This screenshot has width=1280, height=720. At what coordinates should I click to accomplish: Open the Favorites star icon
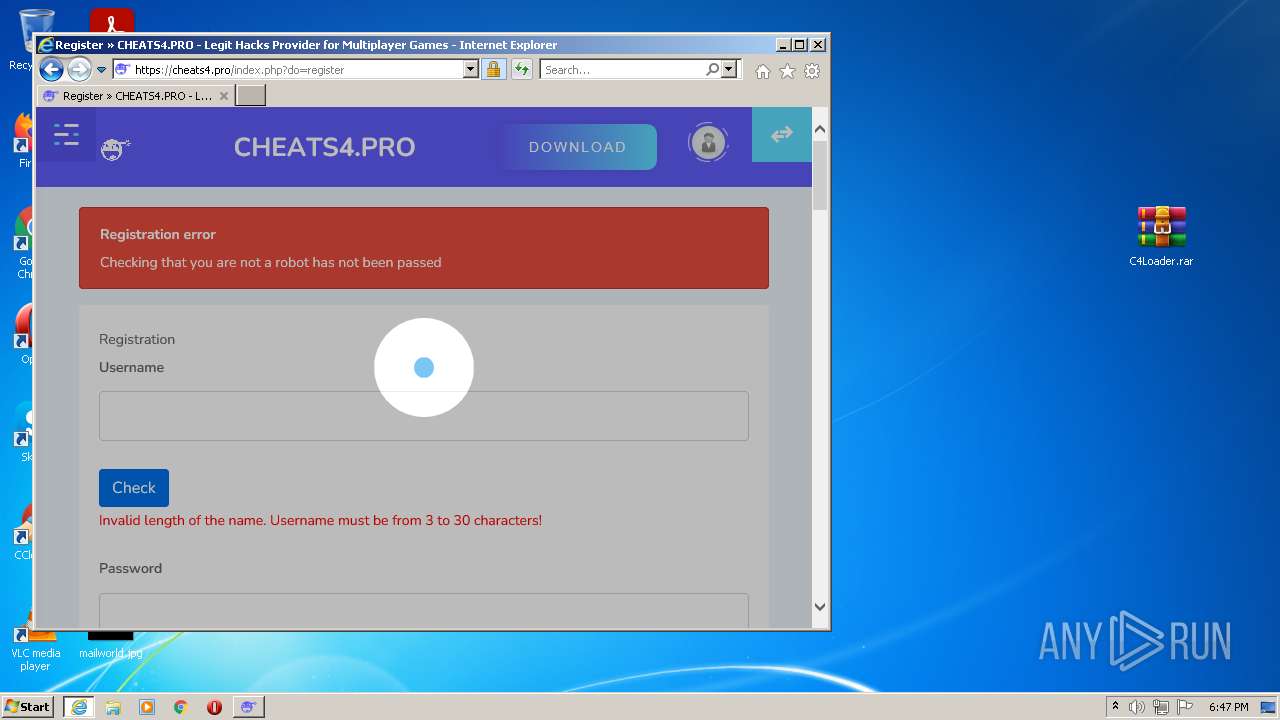tap(788, 71)
